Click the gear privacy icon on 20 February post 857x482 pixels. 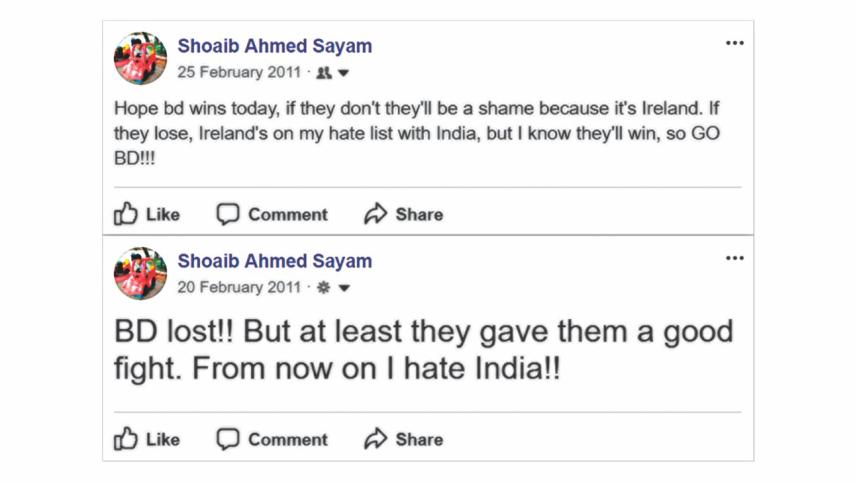pos(324,288)
